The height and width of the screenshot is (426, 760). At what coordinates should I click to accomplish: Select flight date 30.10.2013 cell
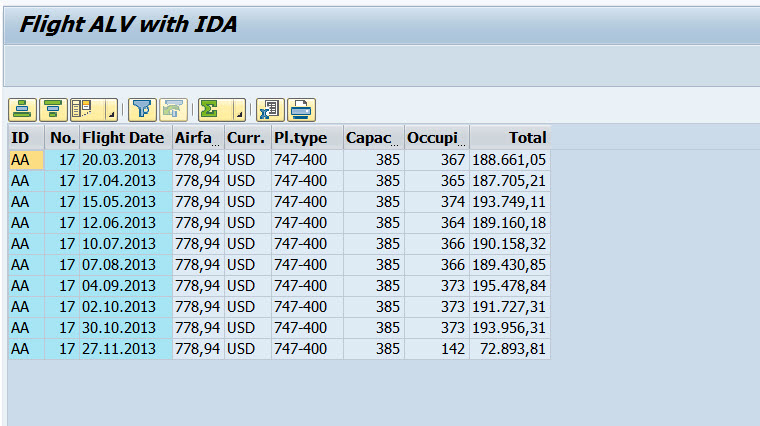pos(123,328)
